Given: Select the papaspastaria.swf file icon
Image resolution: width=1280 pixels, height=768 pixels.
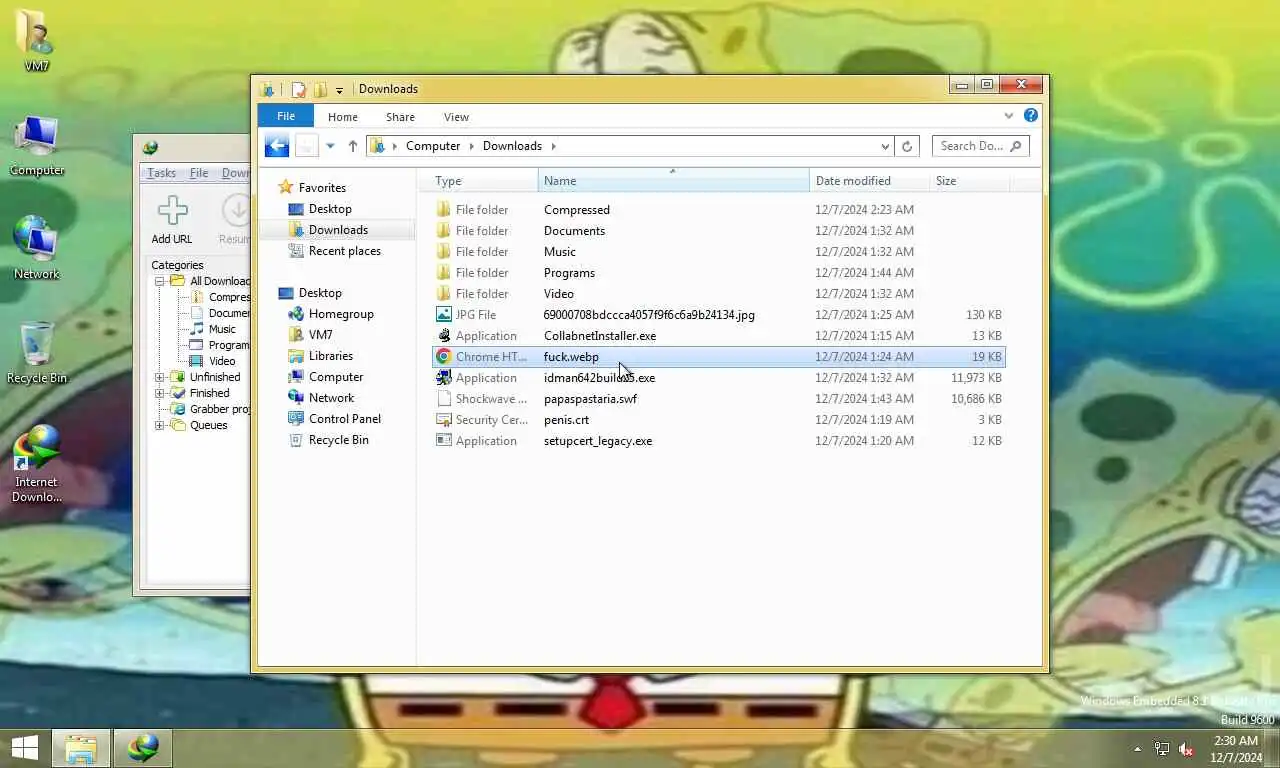Looking at the screenshot, I should click(444, 399).
